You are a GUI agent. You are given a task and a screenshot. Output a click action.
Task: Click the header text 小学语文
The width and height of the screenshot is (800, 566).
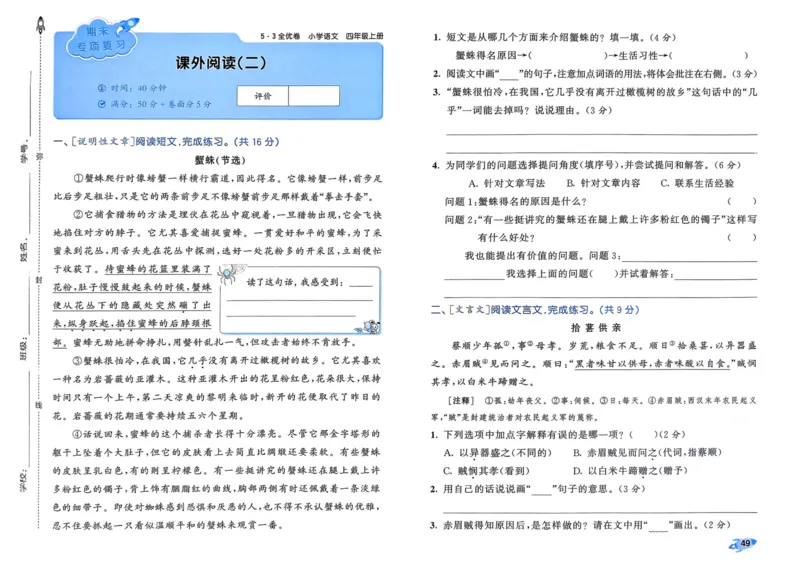pyautogui.click(x=322, y=36)
